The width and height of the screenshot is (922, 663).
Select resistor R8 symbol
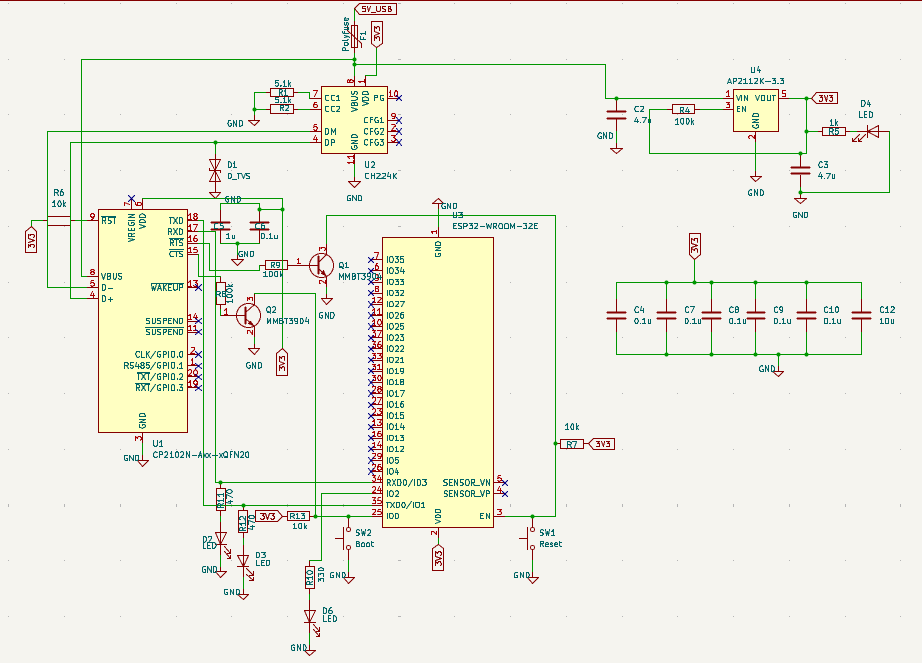click(x=221, y=293)
